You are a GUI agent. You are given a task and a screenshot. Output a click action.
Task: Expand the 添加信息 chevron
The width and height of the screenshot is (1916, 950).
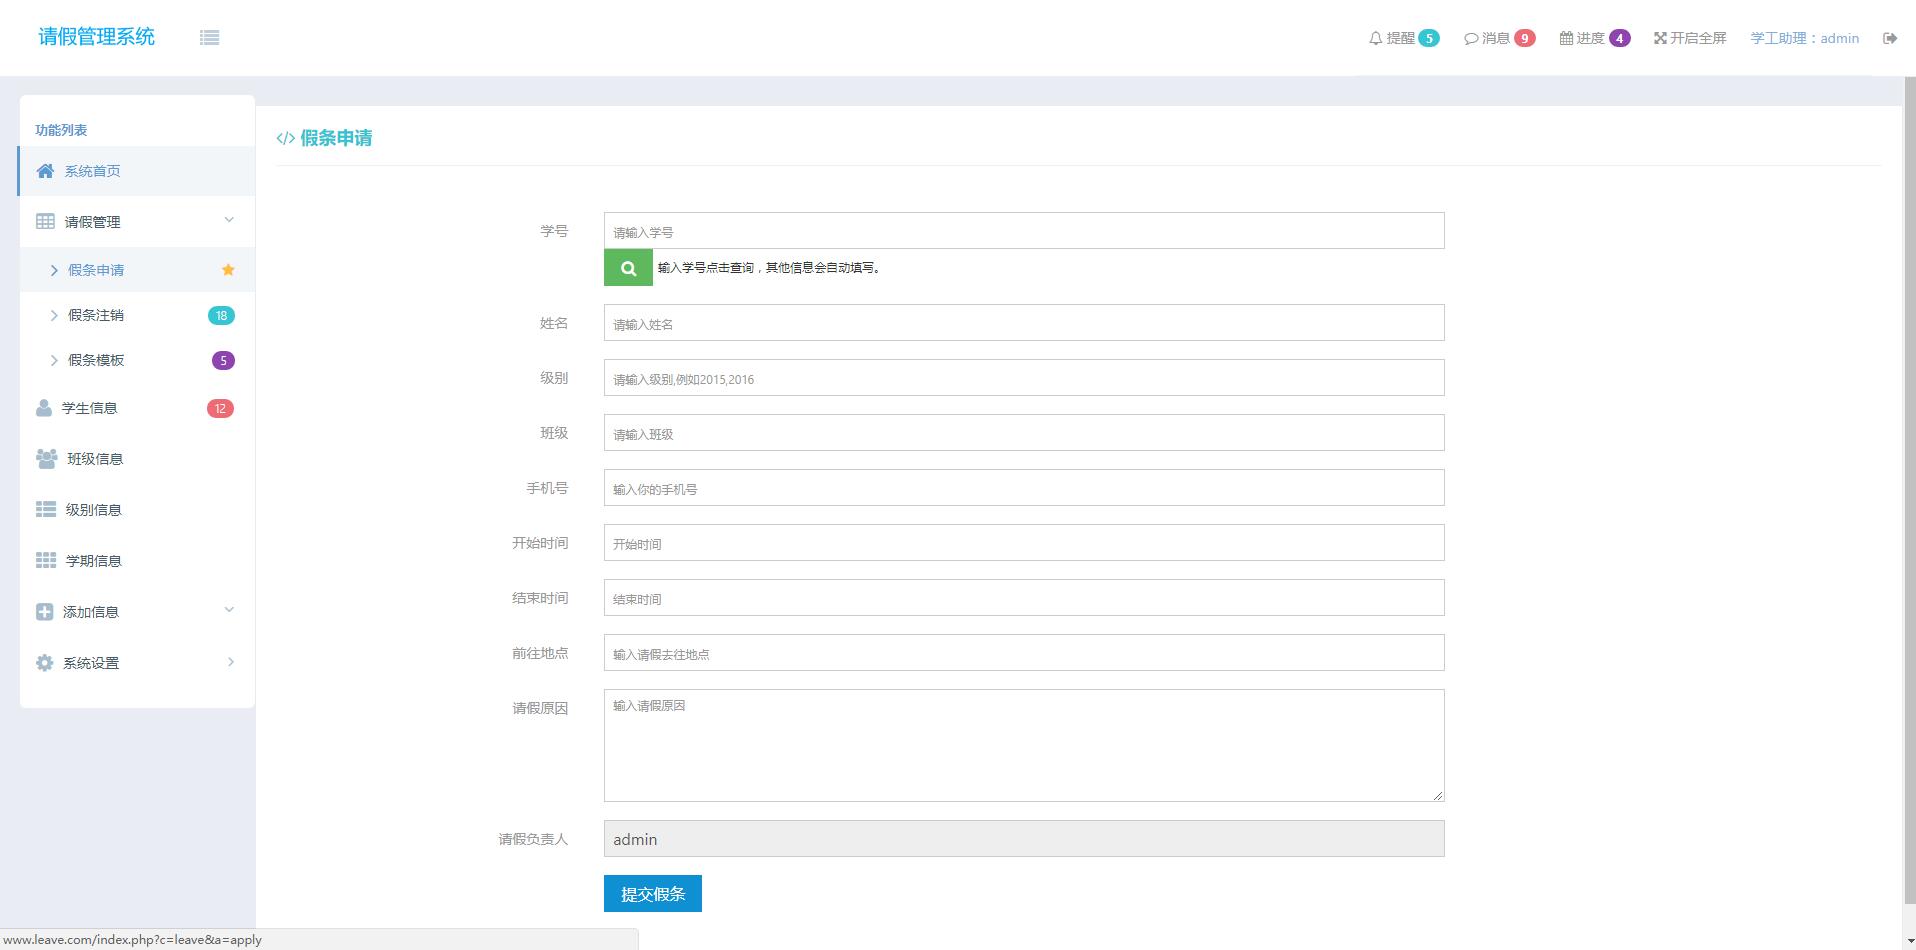tap(229, 610)
